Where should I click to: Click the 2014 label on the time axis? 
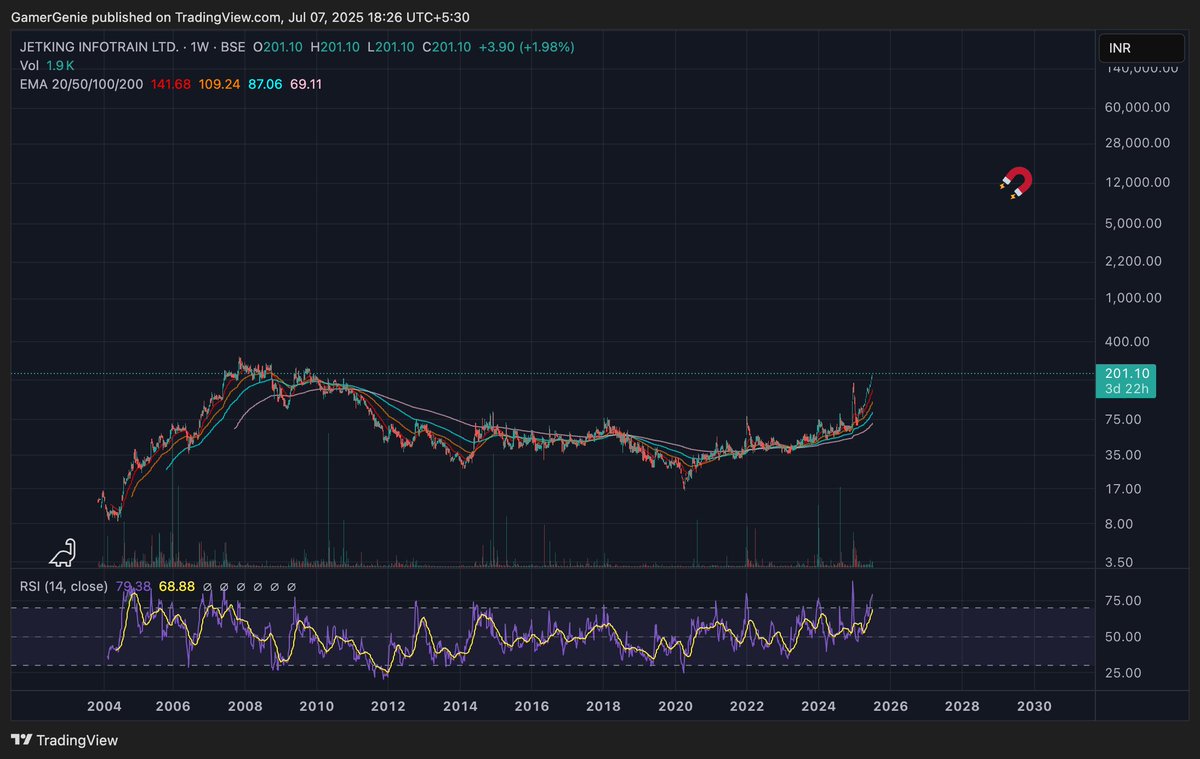460,706
